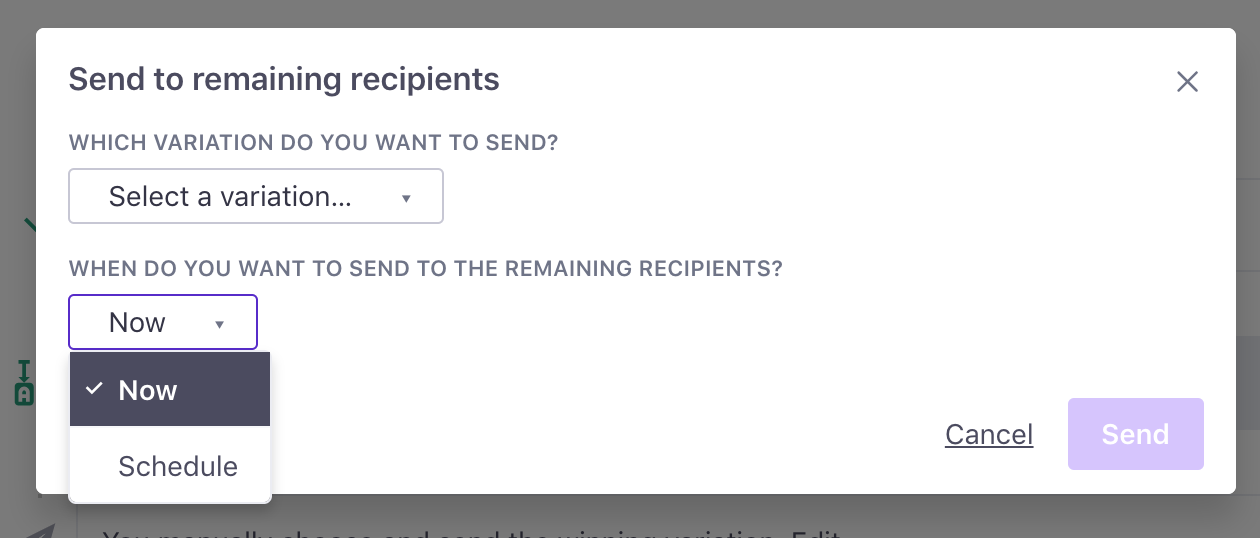
Task: Click the "Which variation do you want to send?" label
Action: [313, 143]
